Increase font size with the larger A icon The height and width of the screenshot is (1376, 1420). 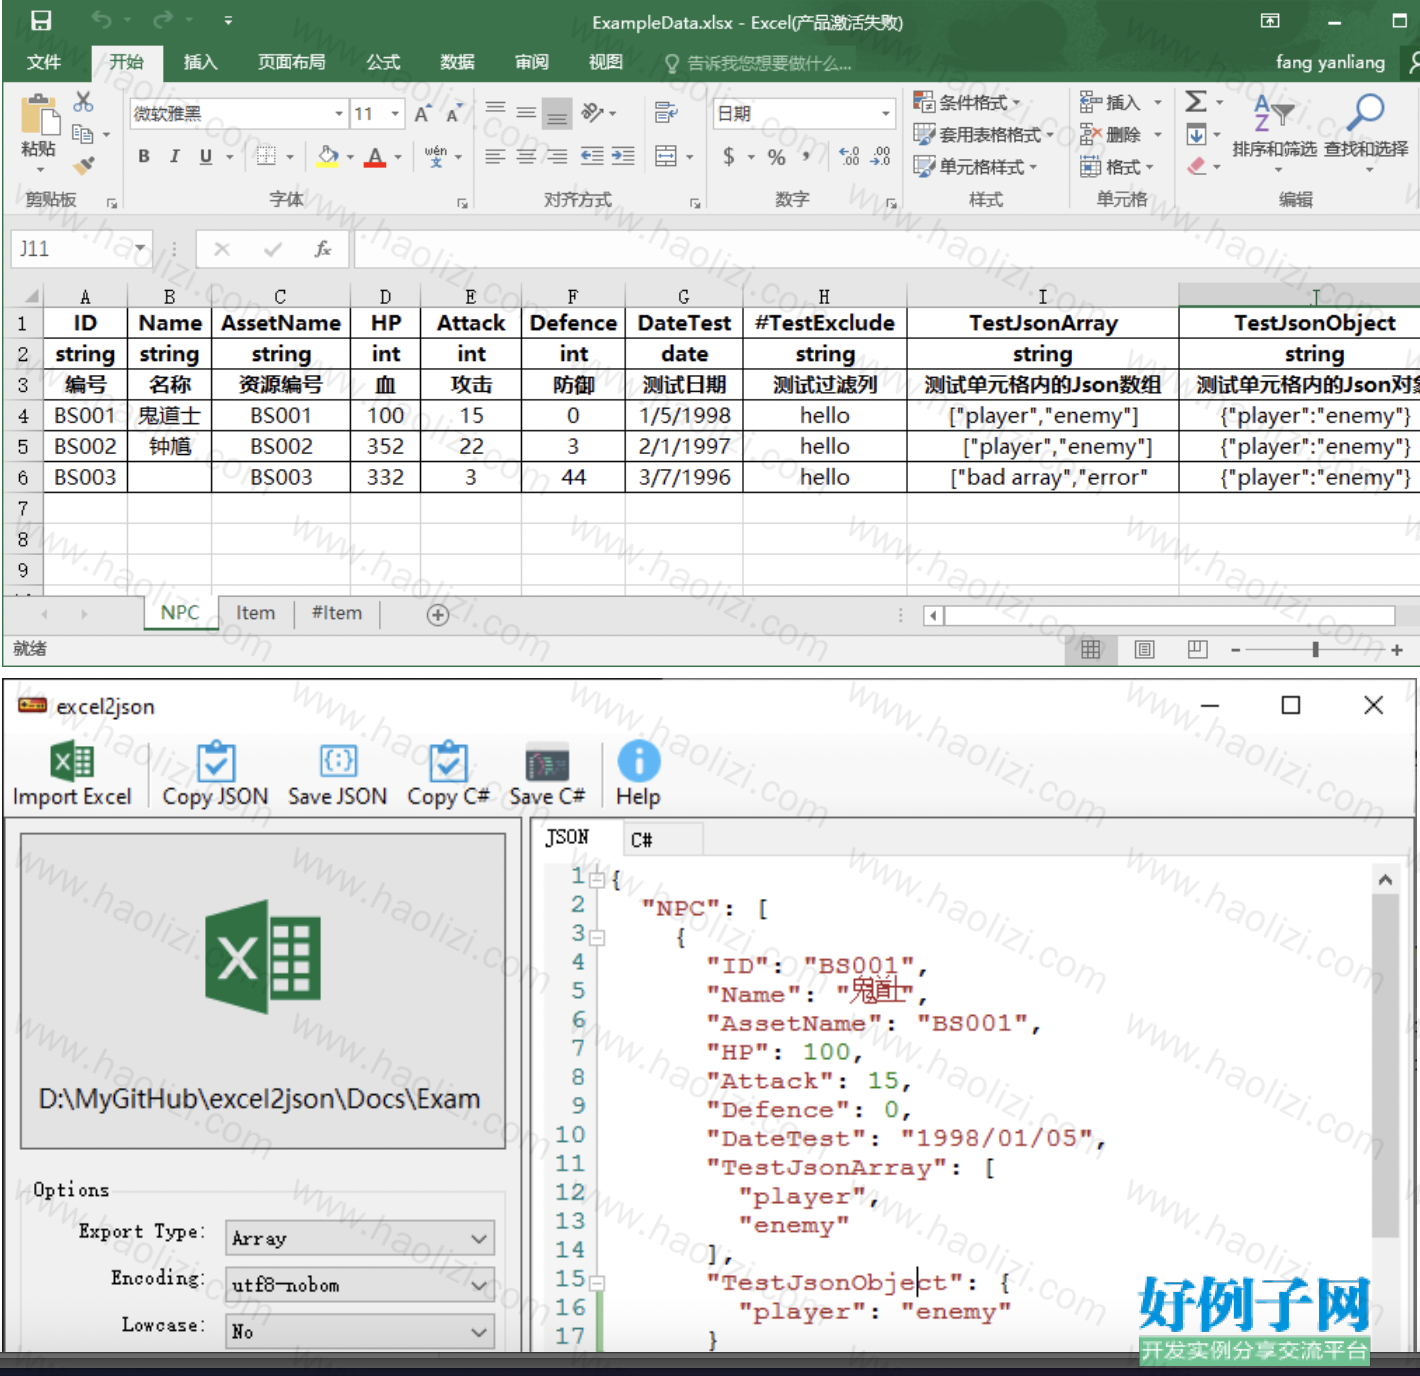[422, 114]
